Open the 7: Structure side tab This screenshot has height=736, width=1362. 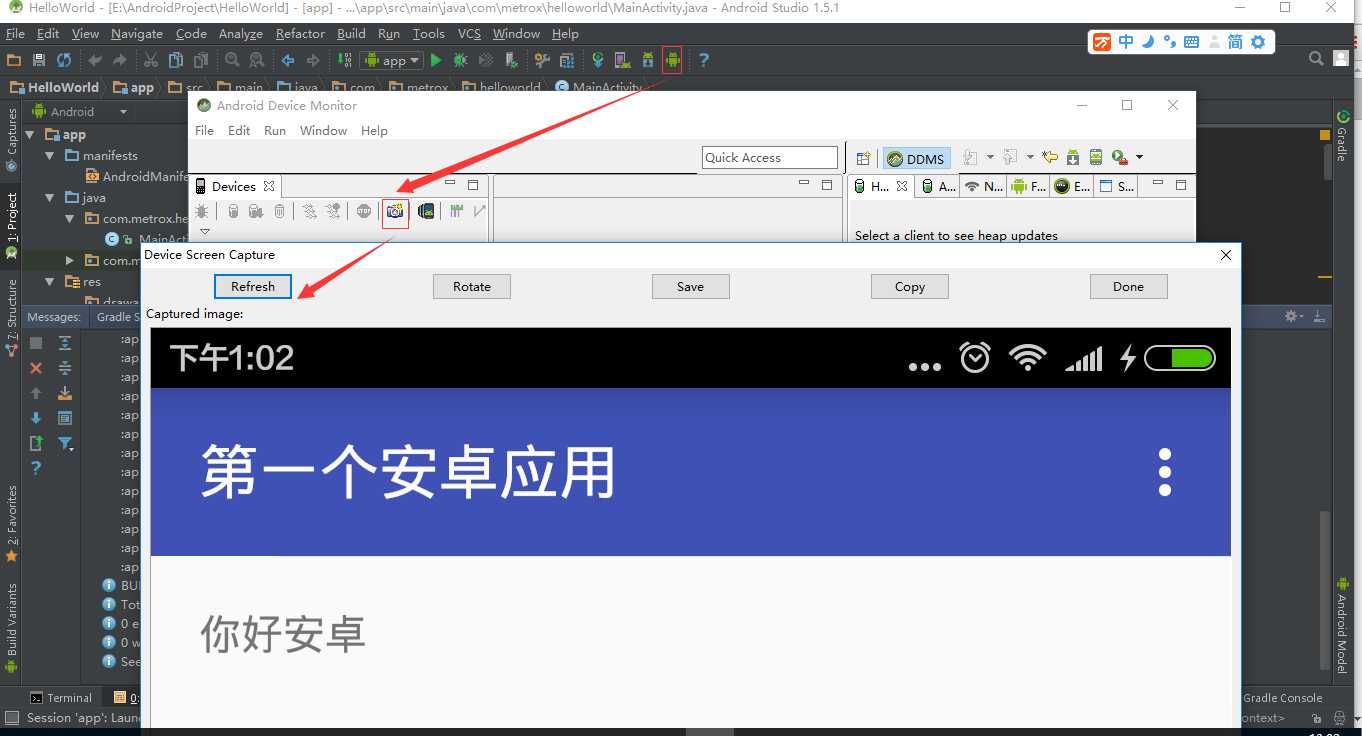pyautogui.click(x=12, y=318)
